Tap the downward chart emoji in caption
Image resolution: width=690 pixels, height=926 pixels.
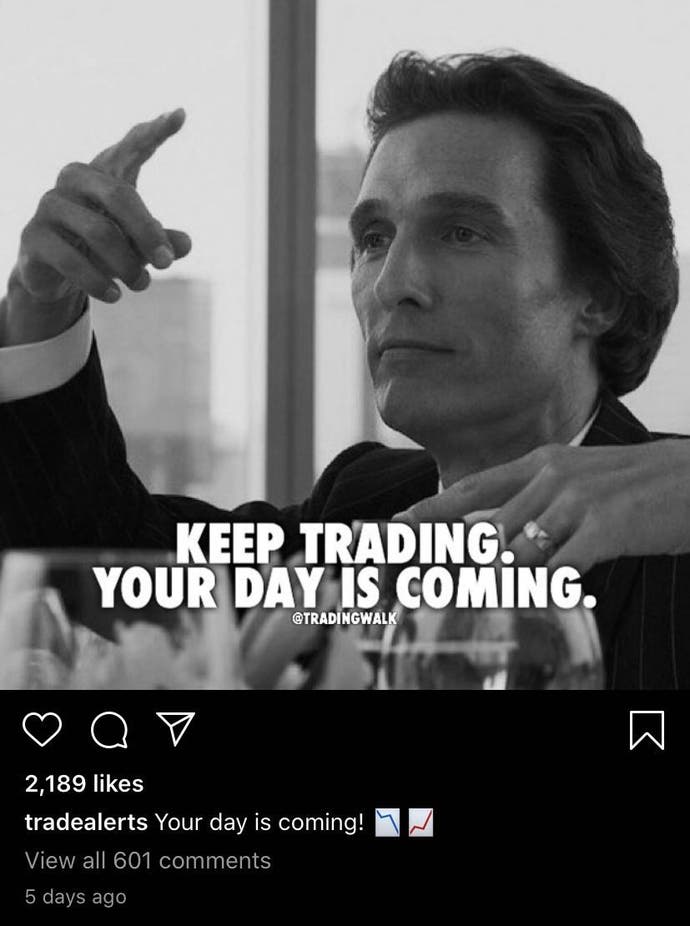388,823
